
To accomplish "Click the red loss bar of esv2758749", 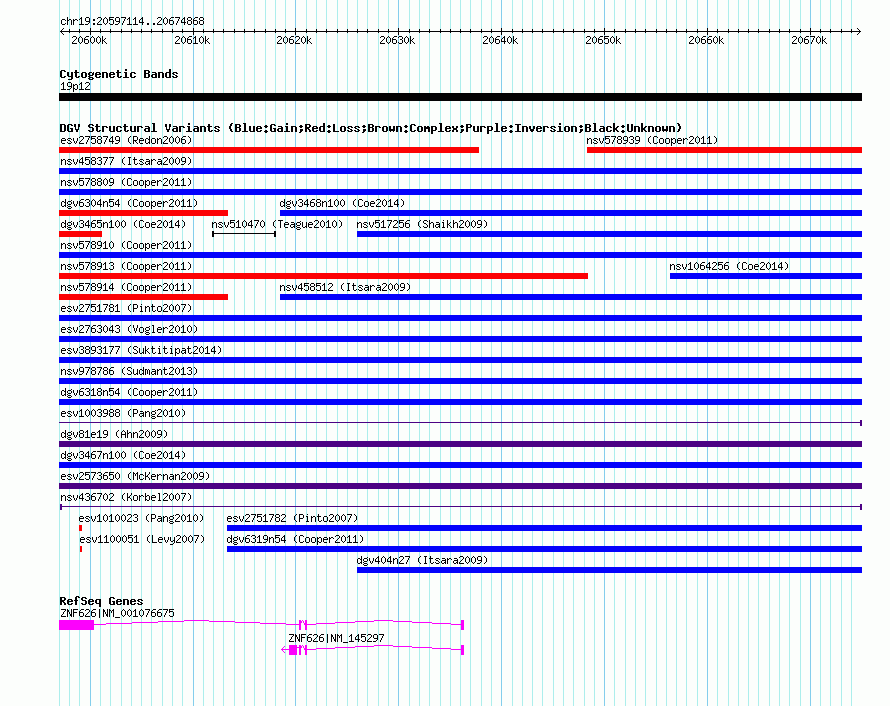I will coord(269,150).
